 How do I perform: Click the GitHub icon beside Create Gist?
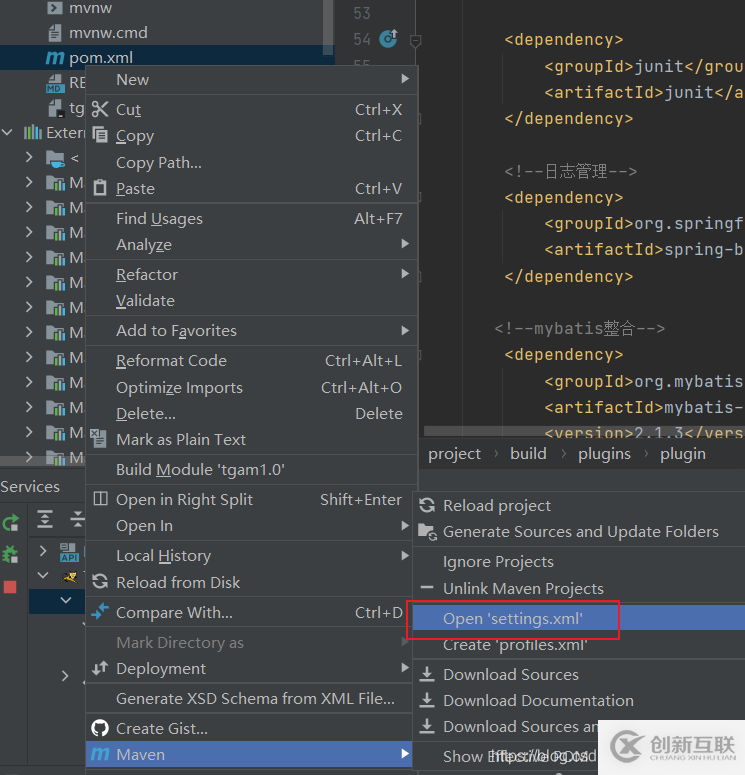[x=100, y=728]
